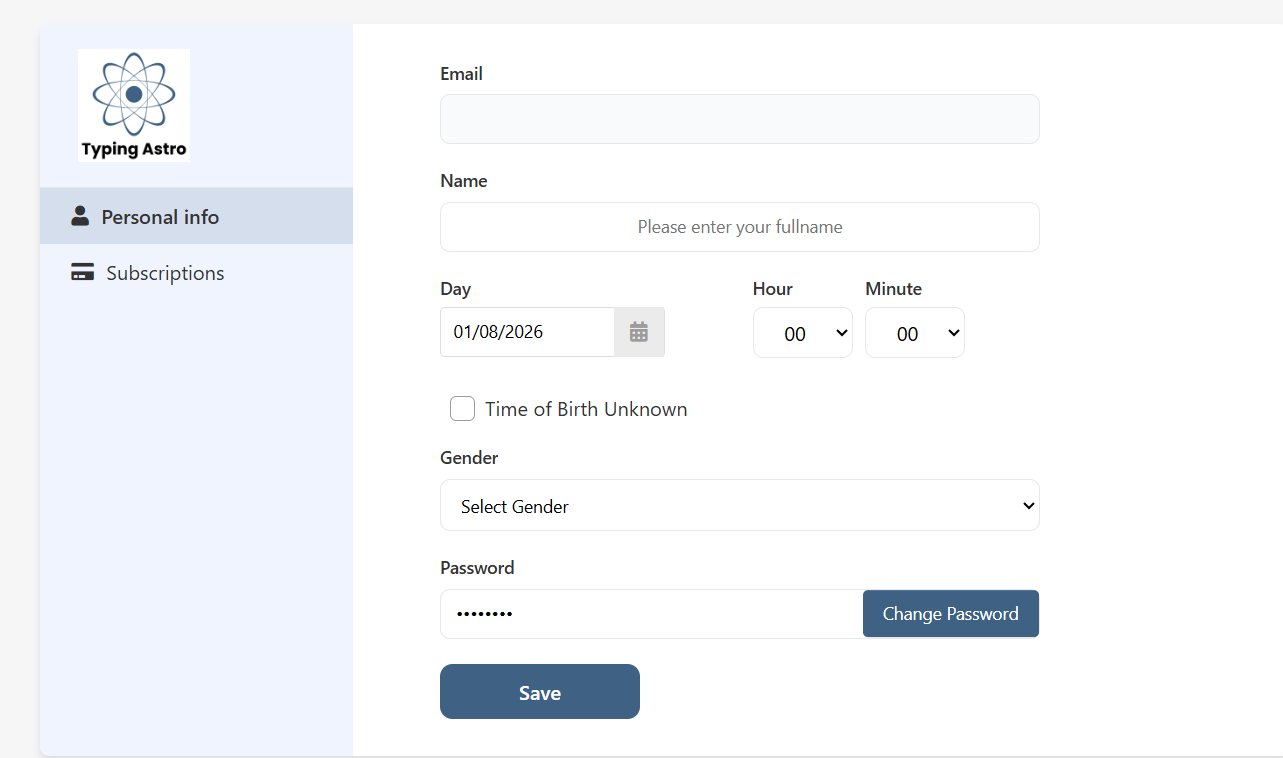
Task: Click the fullname text field
Action: 739,227
